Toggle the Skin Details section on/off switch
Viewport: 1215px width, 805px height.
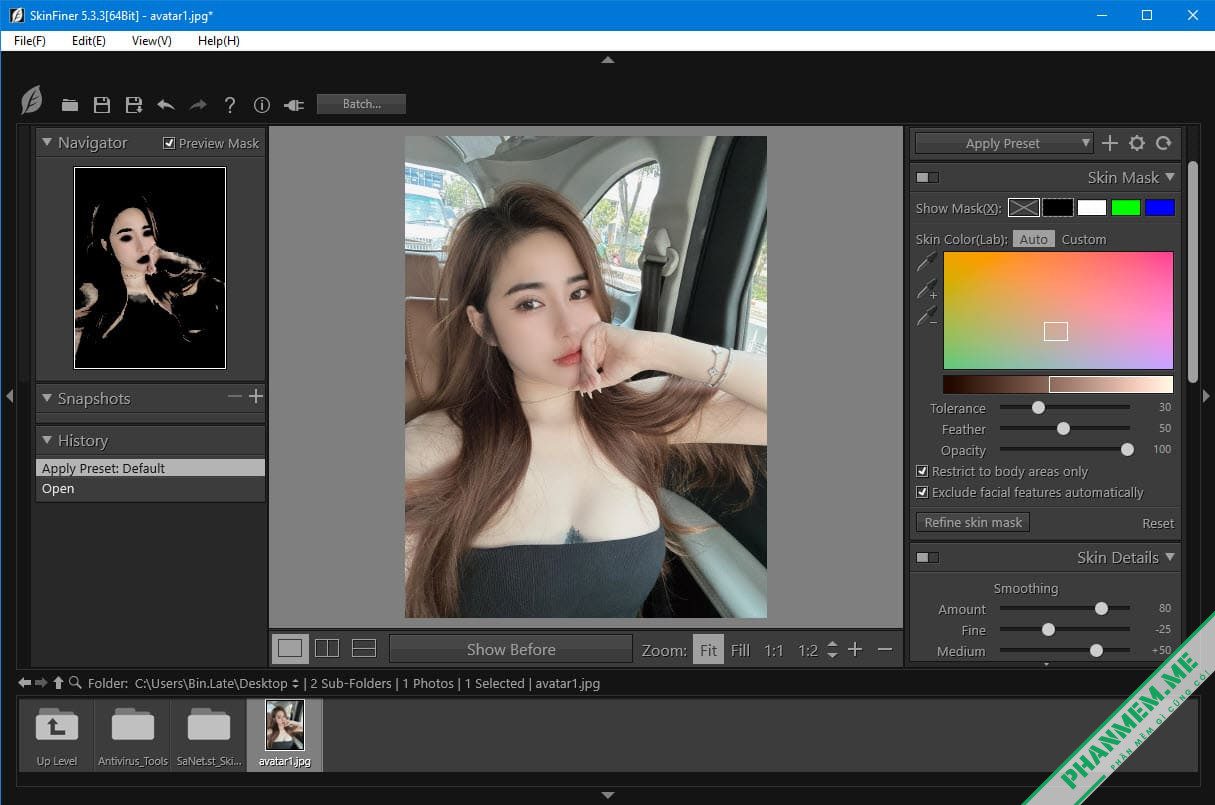point(928,557)
